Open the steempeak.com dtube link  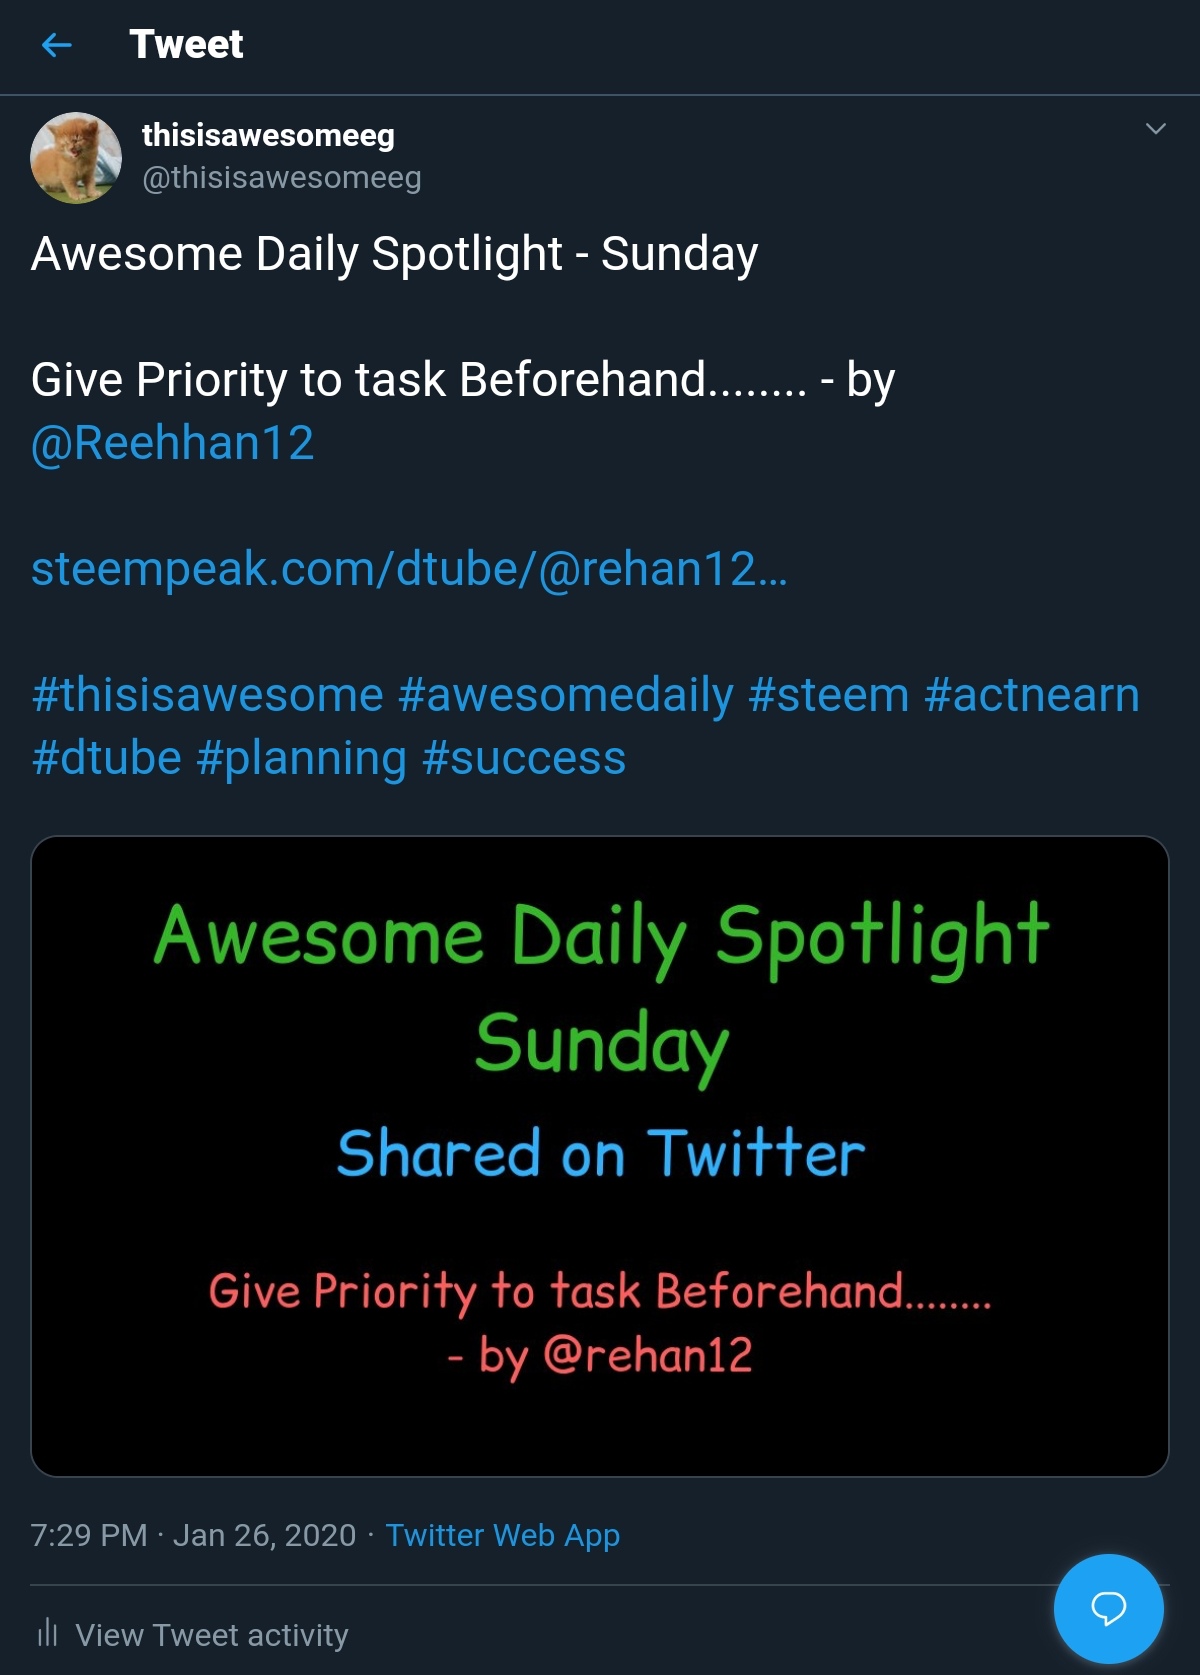click(409, 569)
